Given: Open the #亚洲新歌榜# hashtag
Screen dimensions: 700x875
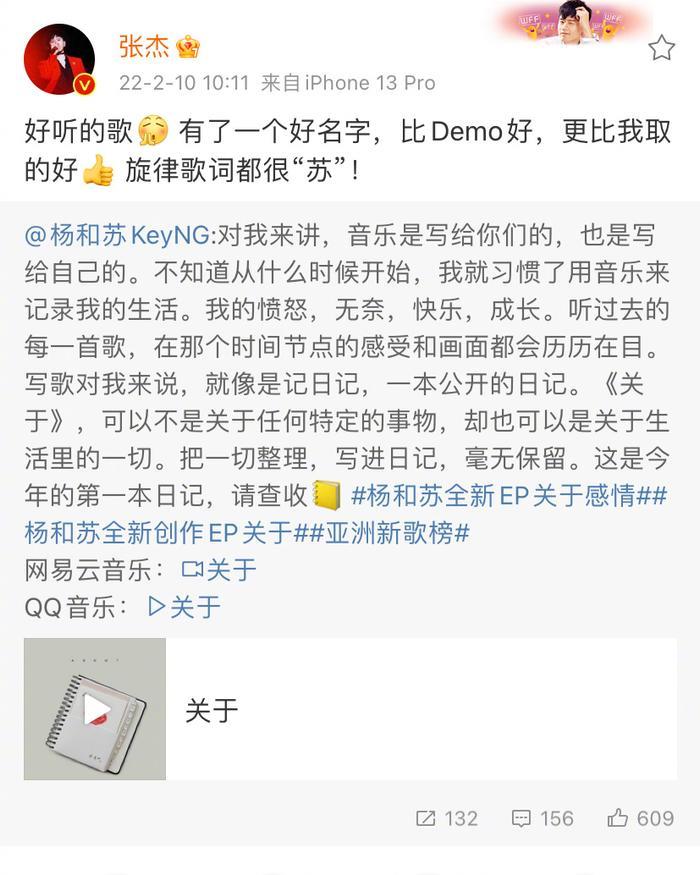Looking at the screenshot, I should 390,533.
